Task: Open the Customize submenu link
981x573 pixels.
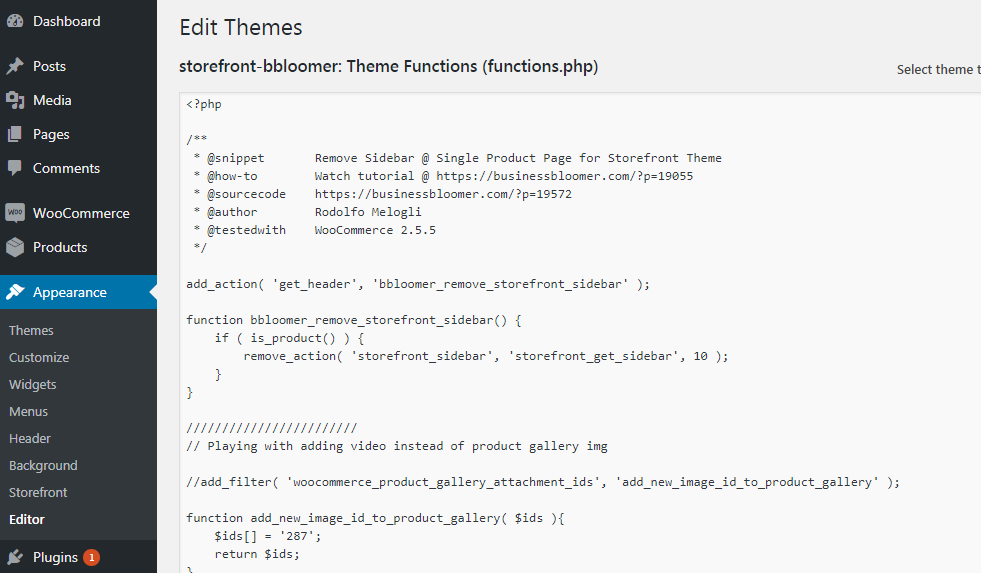Action: coord(39,357)
